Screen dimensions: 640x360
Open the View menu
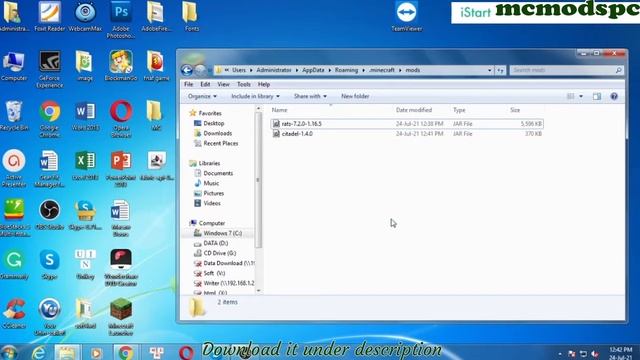pos(223,84)
